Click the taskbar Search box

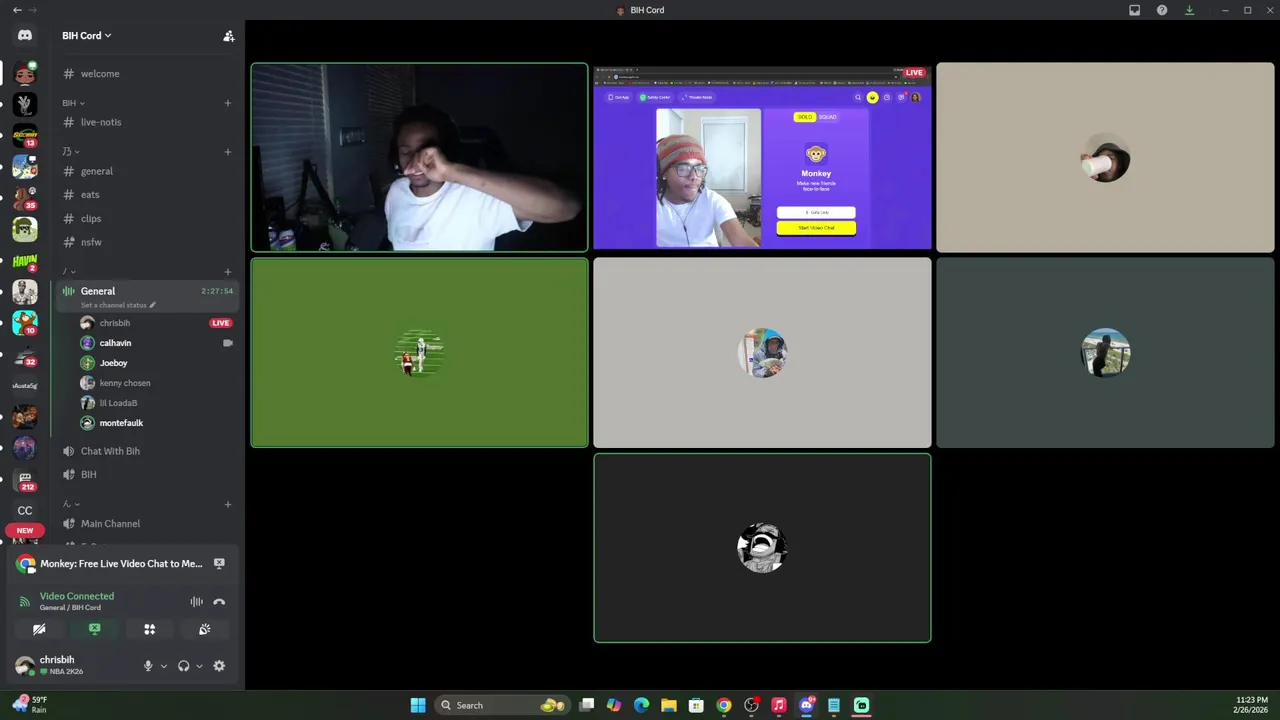[504, 705]
